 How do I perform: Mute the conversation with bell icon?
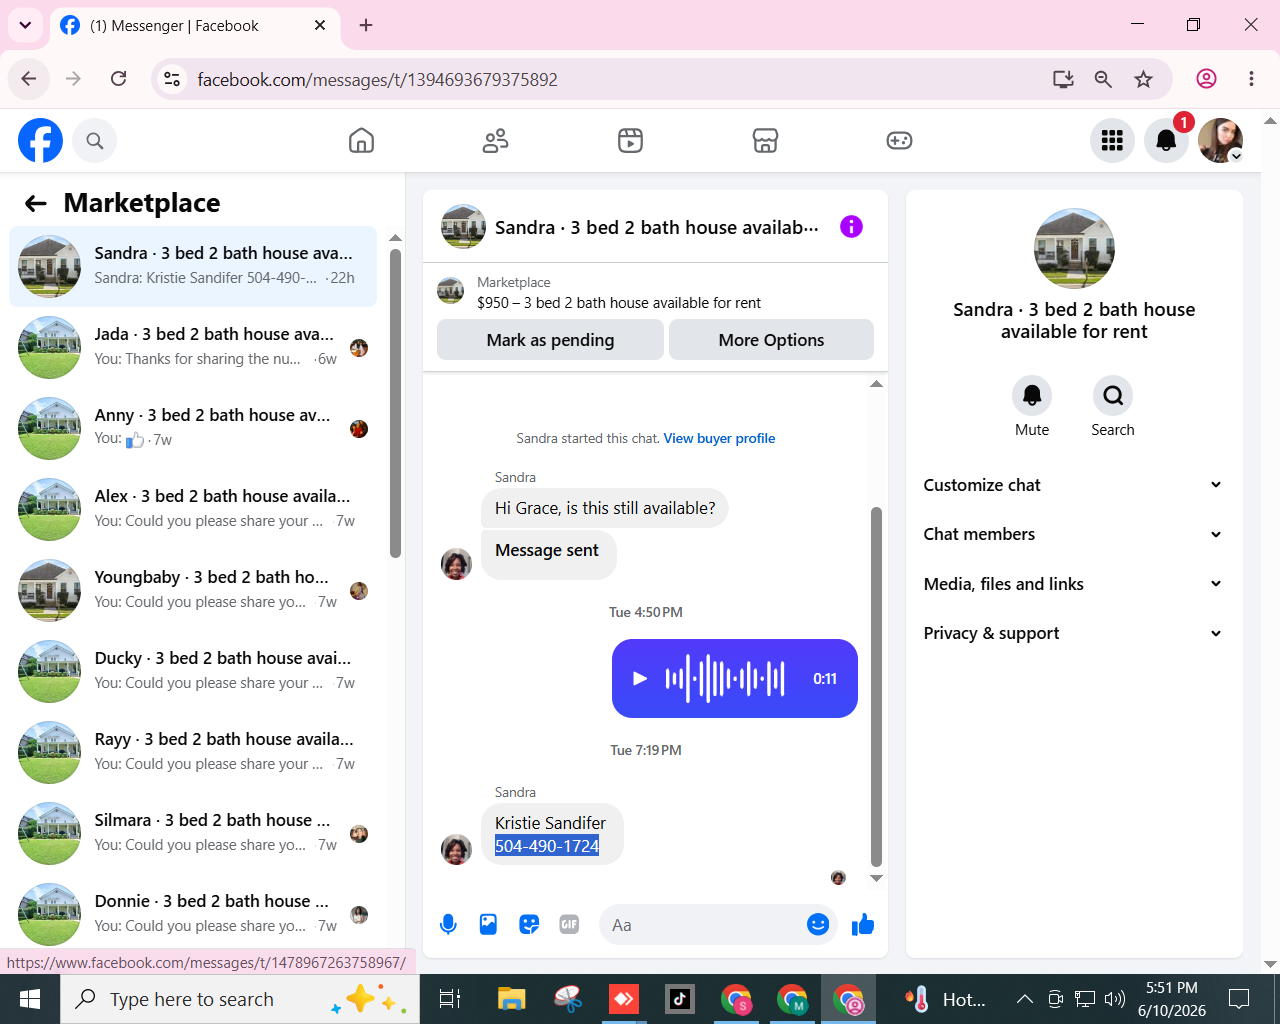pyautogui.click(x=1032, y=396)
